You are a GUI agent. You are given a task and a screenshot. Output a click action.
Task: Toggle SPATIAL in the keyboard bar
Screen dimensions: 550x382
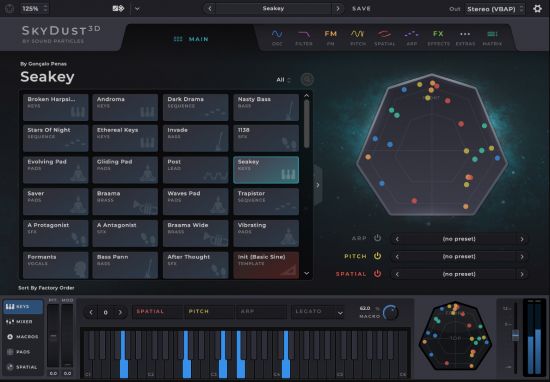[157, 311]
